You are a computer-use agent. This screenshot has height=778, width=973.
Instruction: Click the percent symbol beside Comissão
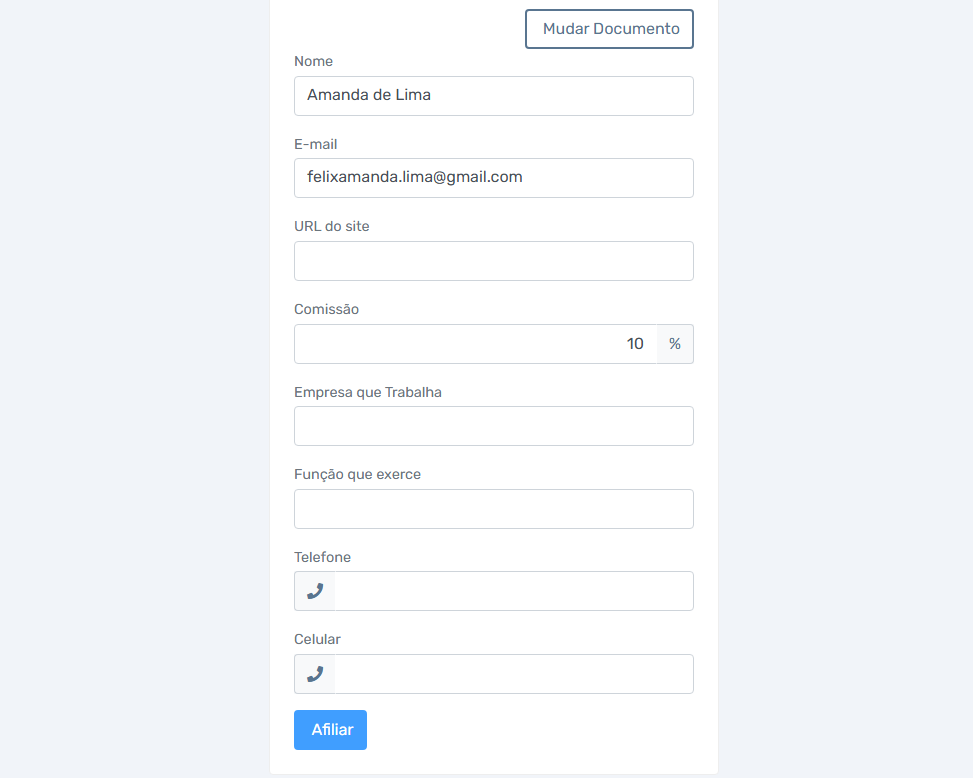[675, 344]
